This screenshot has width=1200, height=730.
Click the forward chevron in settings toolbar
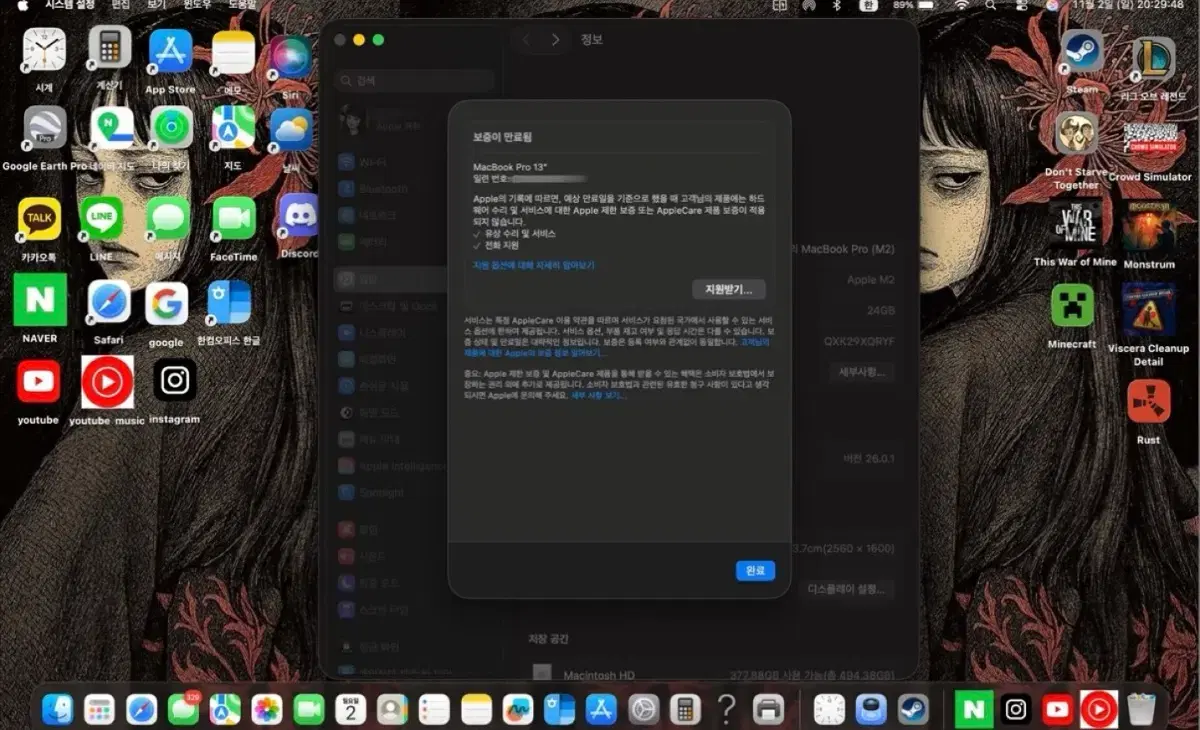(556, 40)
